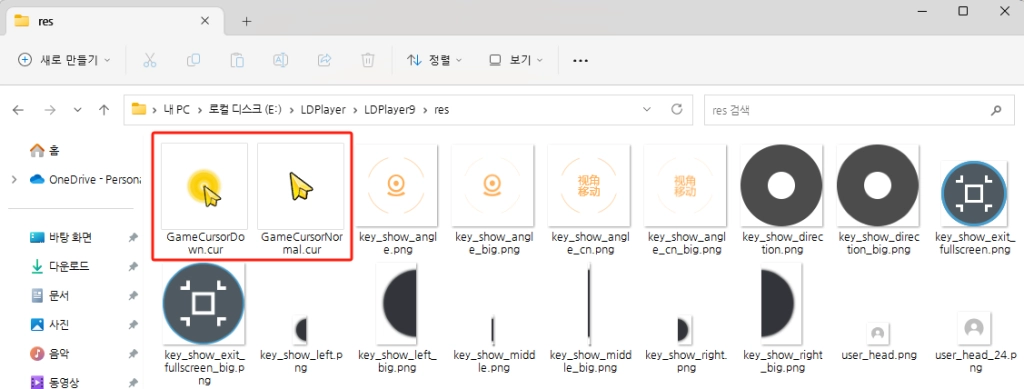Add a new Explorer tab

pos(246,22)
